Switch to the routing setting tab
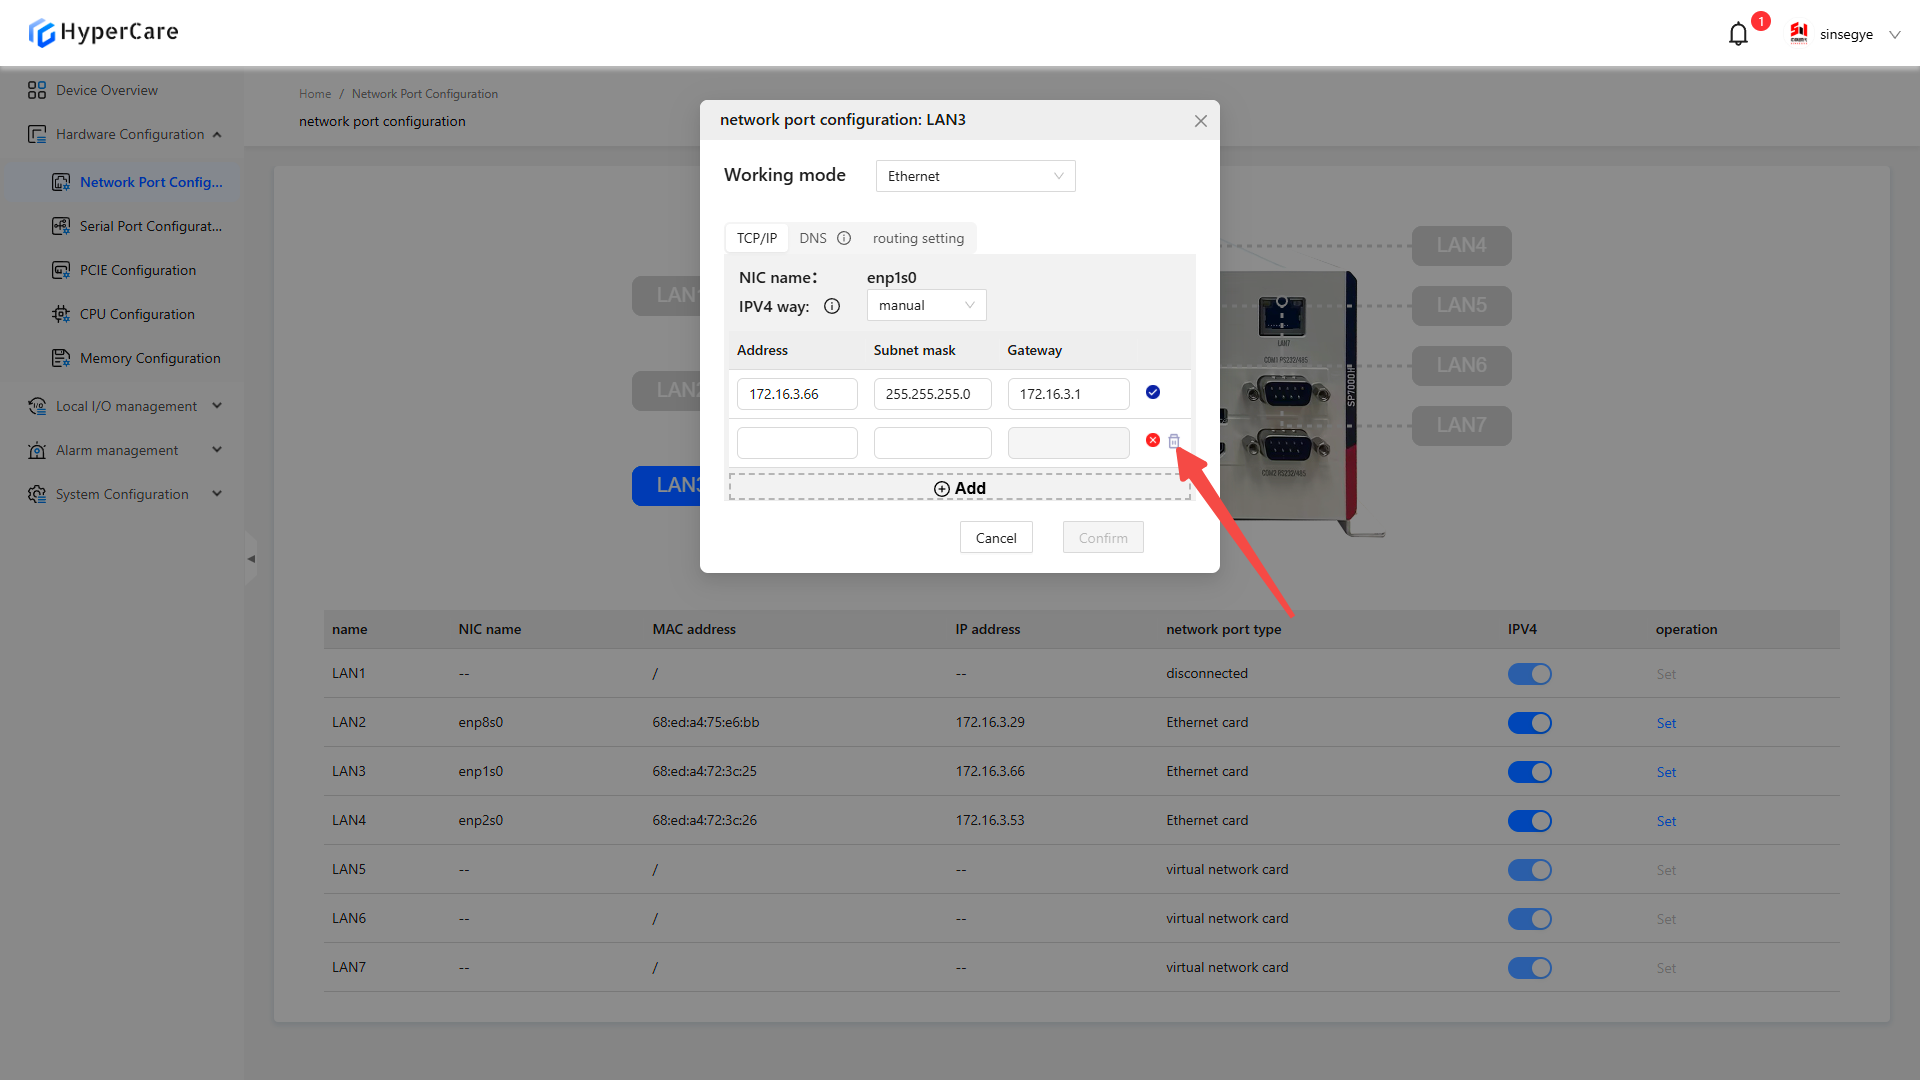Viewport: 1920px width, 1080px height. coord(918,238)
